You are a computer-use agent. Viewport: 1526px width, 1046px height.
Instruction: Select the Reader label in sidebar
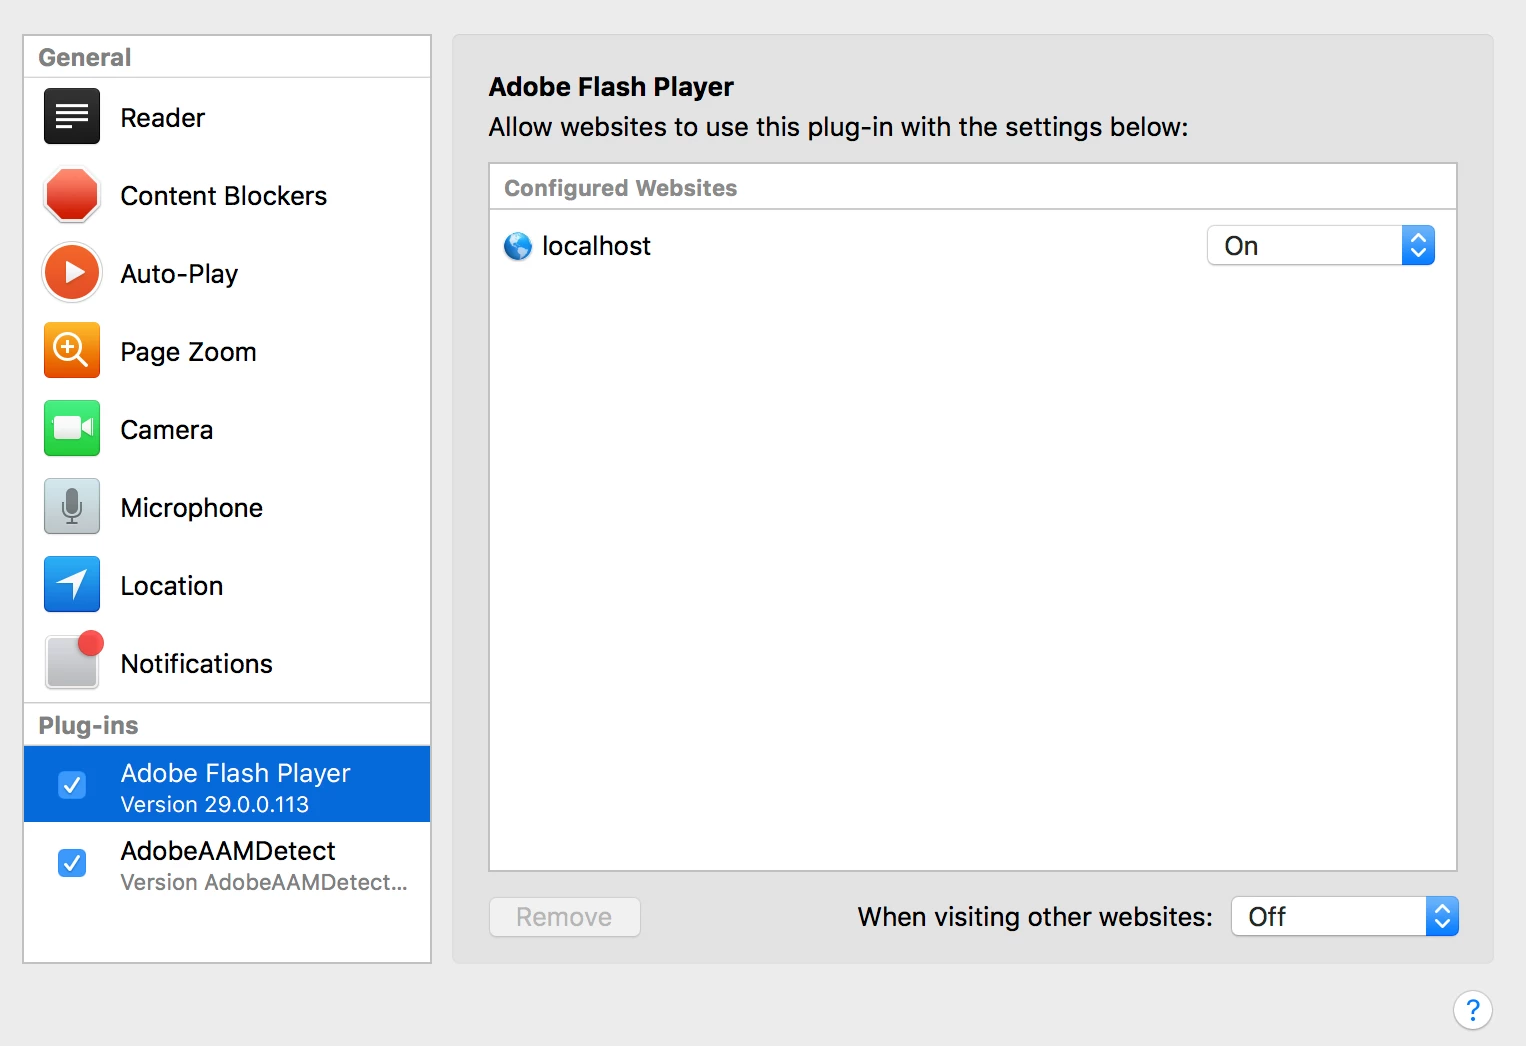click(x=163, y=118)
